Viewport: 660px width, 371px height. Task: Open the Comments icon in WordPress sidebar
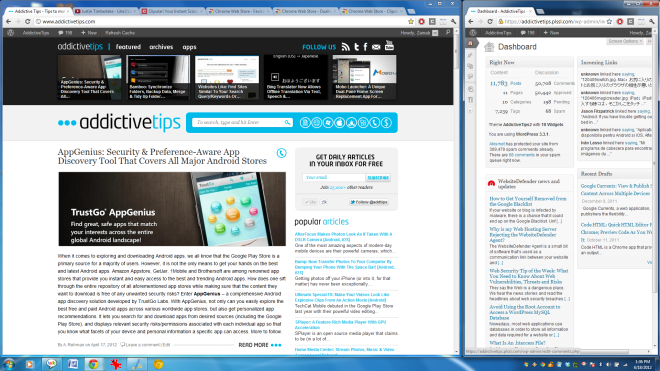[x=471, y=77]
